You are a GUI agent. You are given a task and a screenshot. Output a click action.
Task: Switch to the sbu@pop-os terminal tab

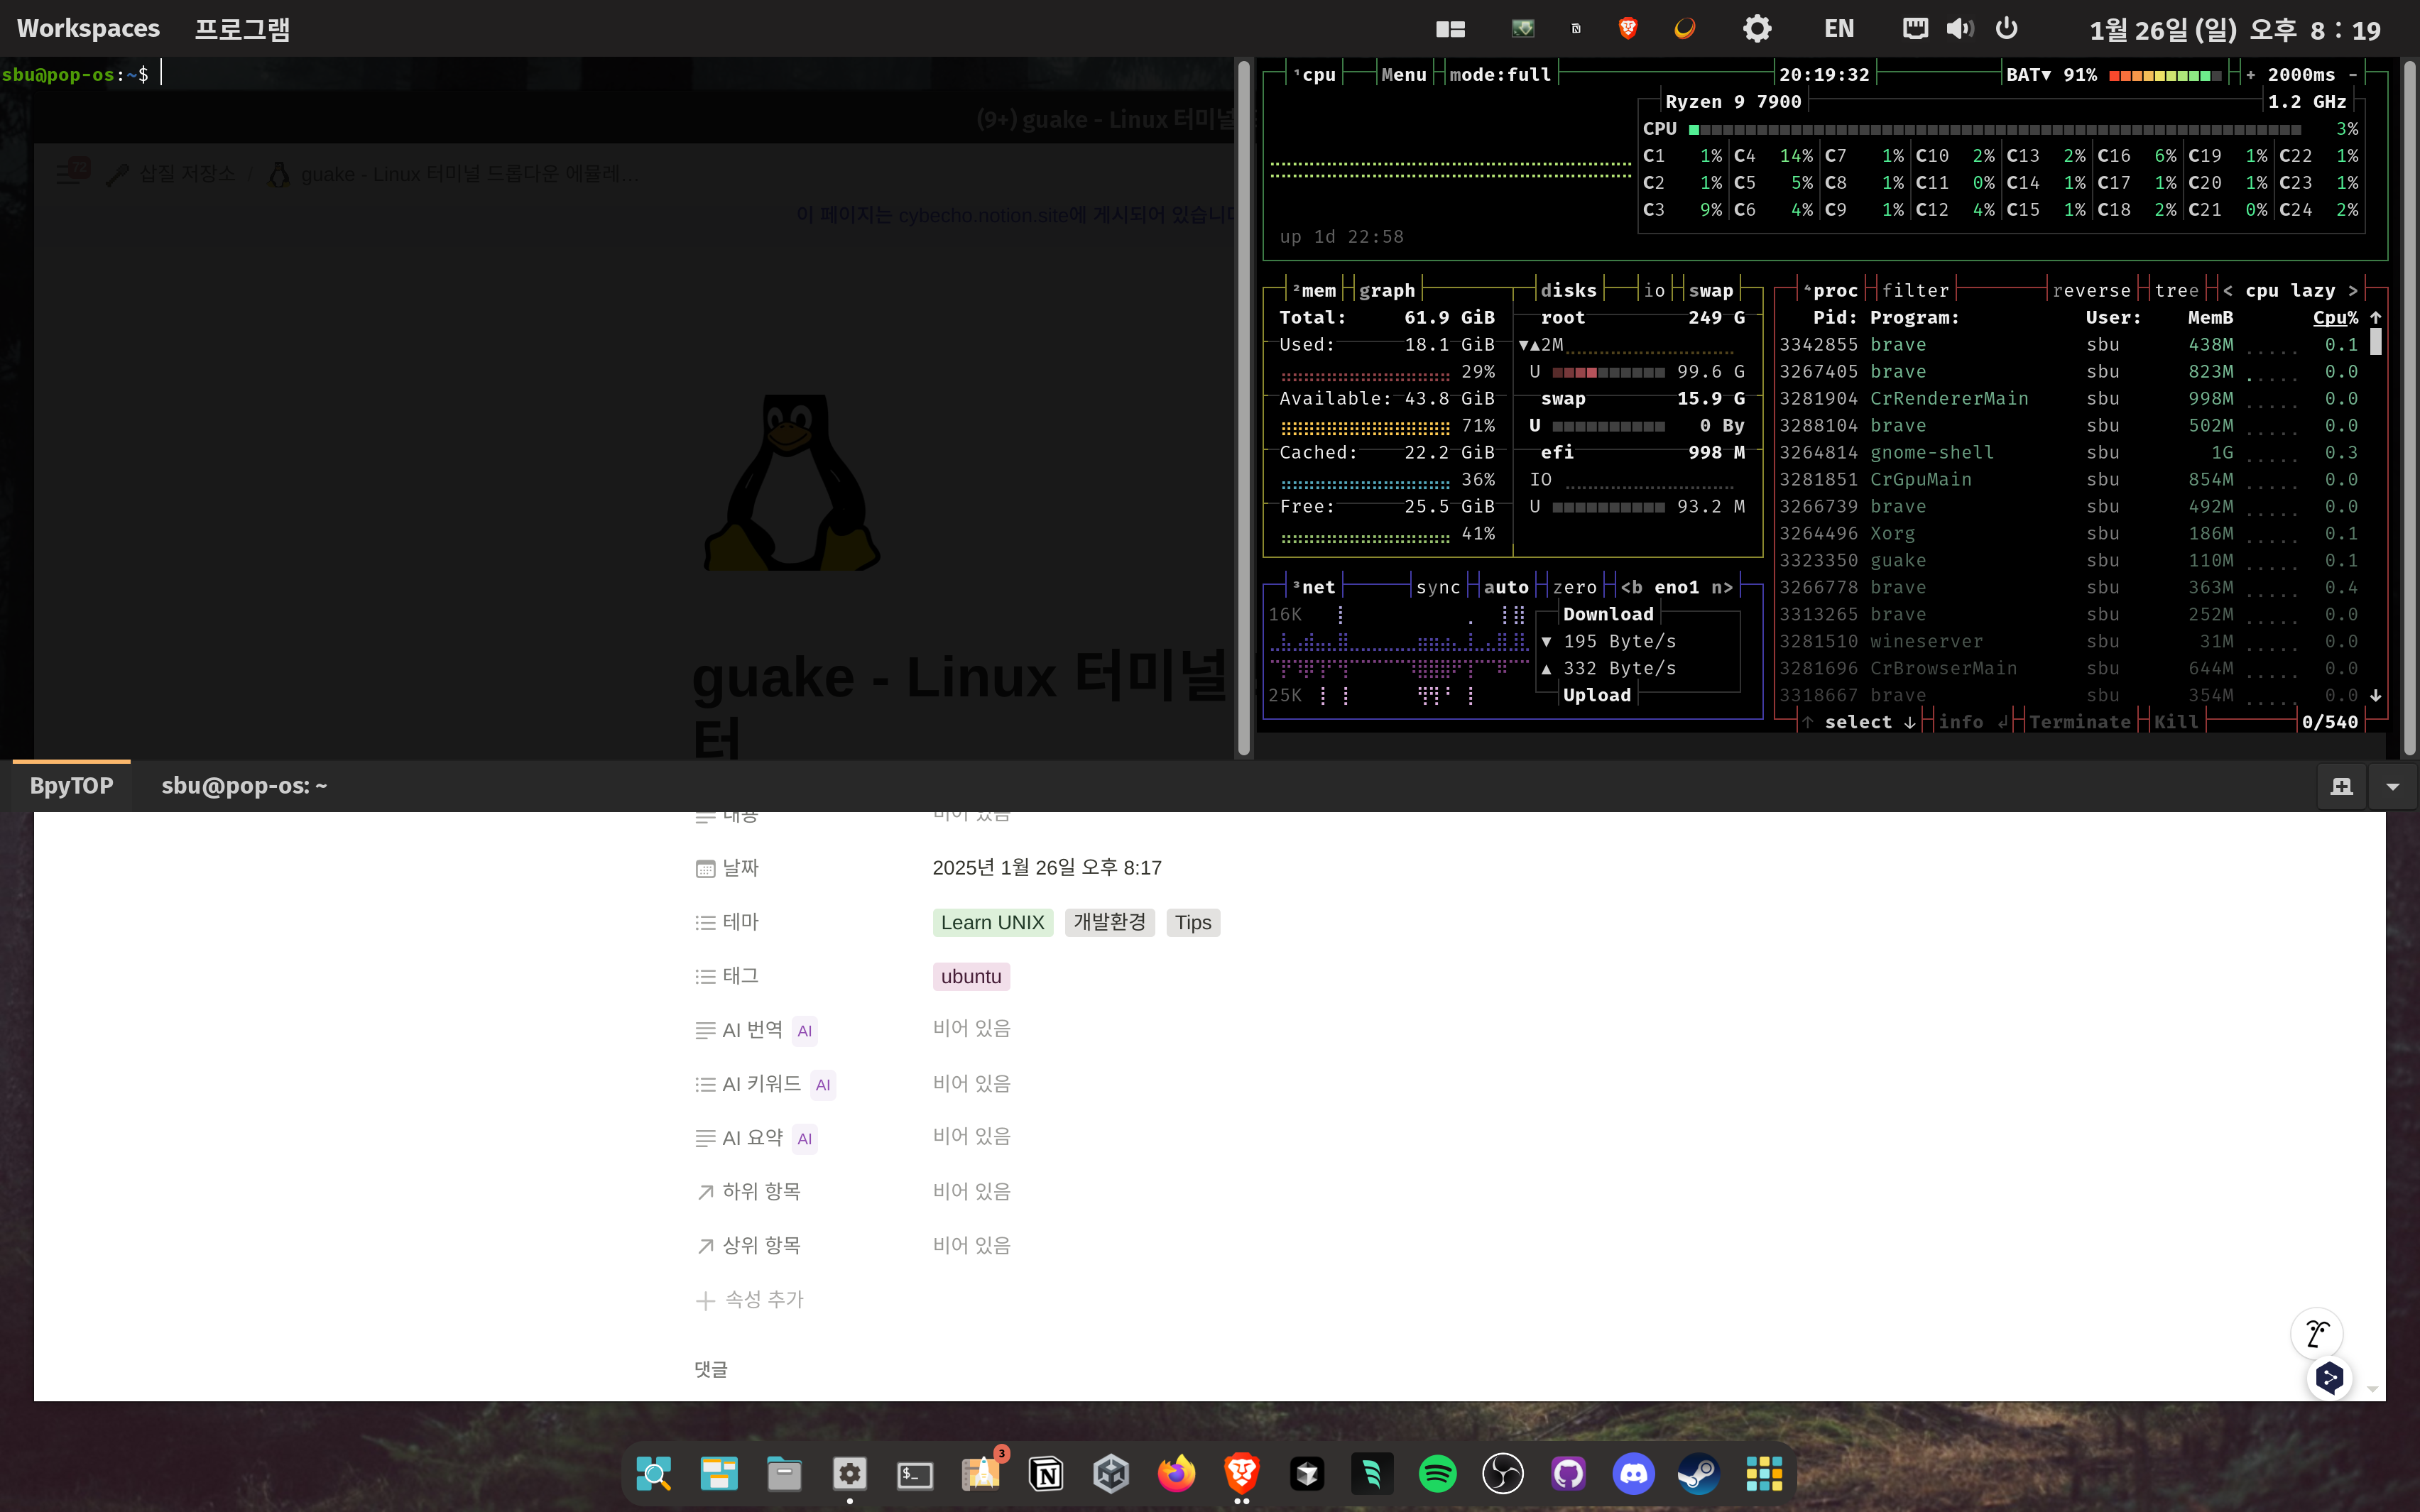[244, 786]
